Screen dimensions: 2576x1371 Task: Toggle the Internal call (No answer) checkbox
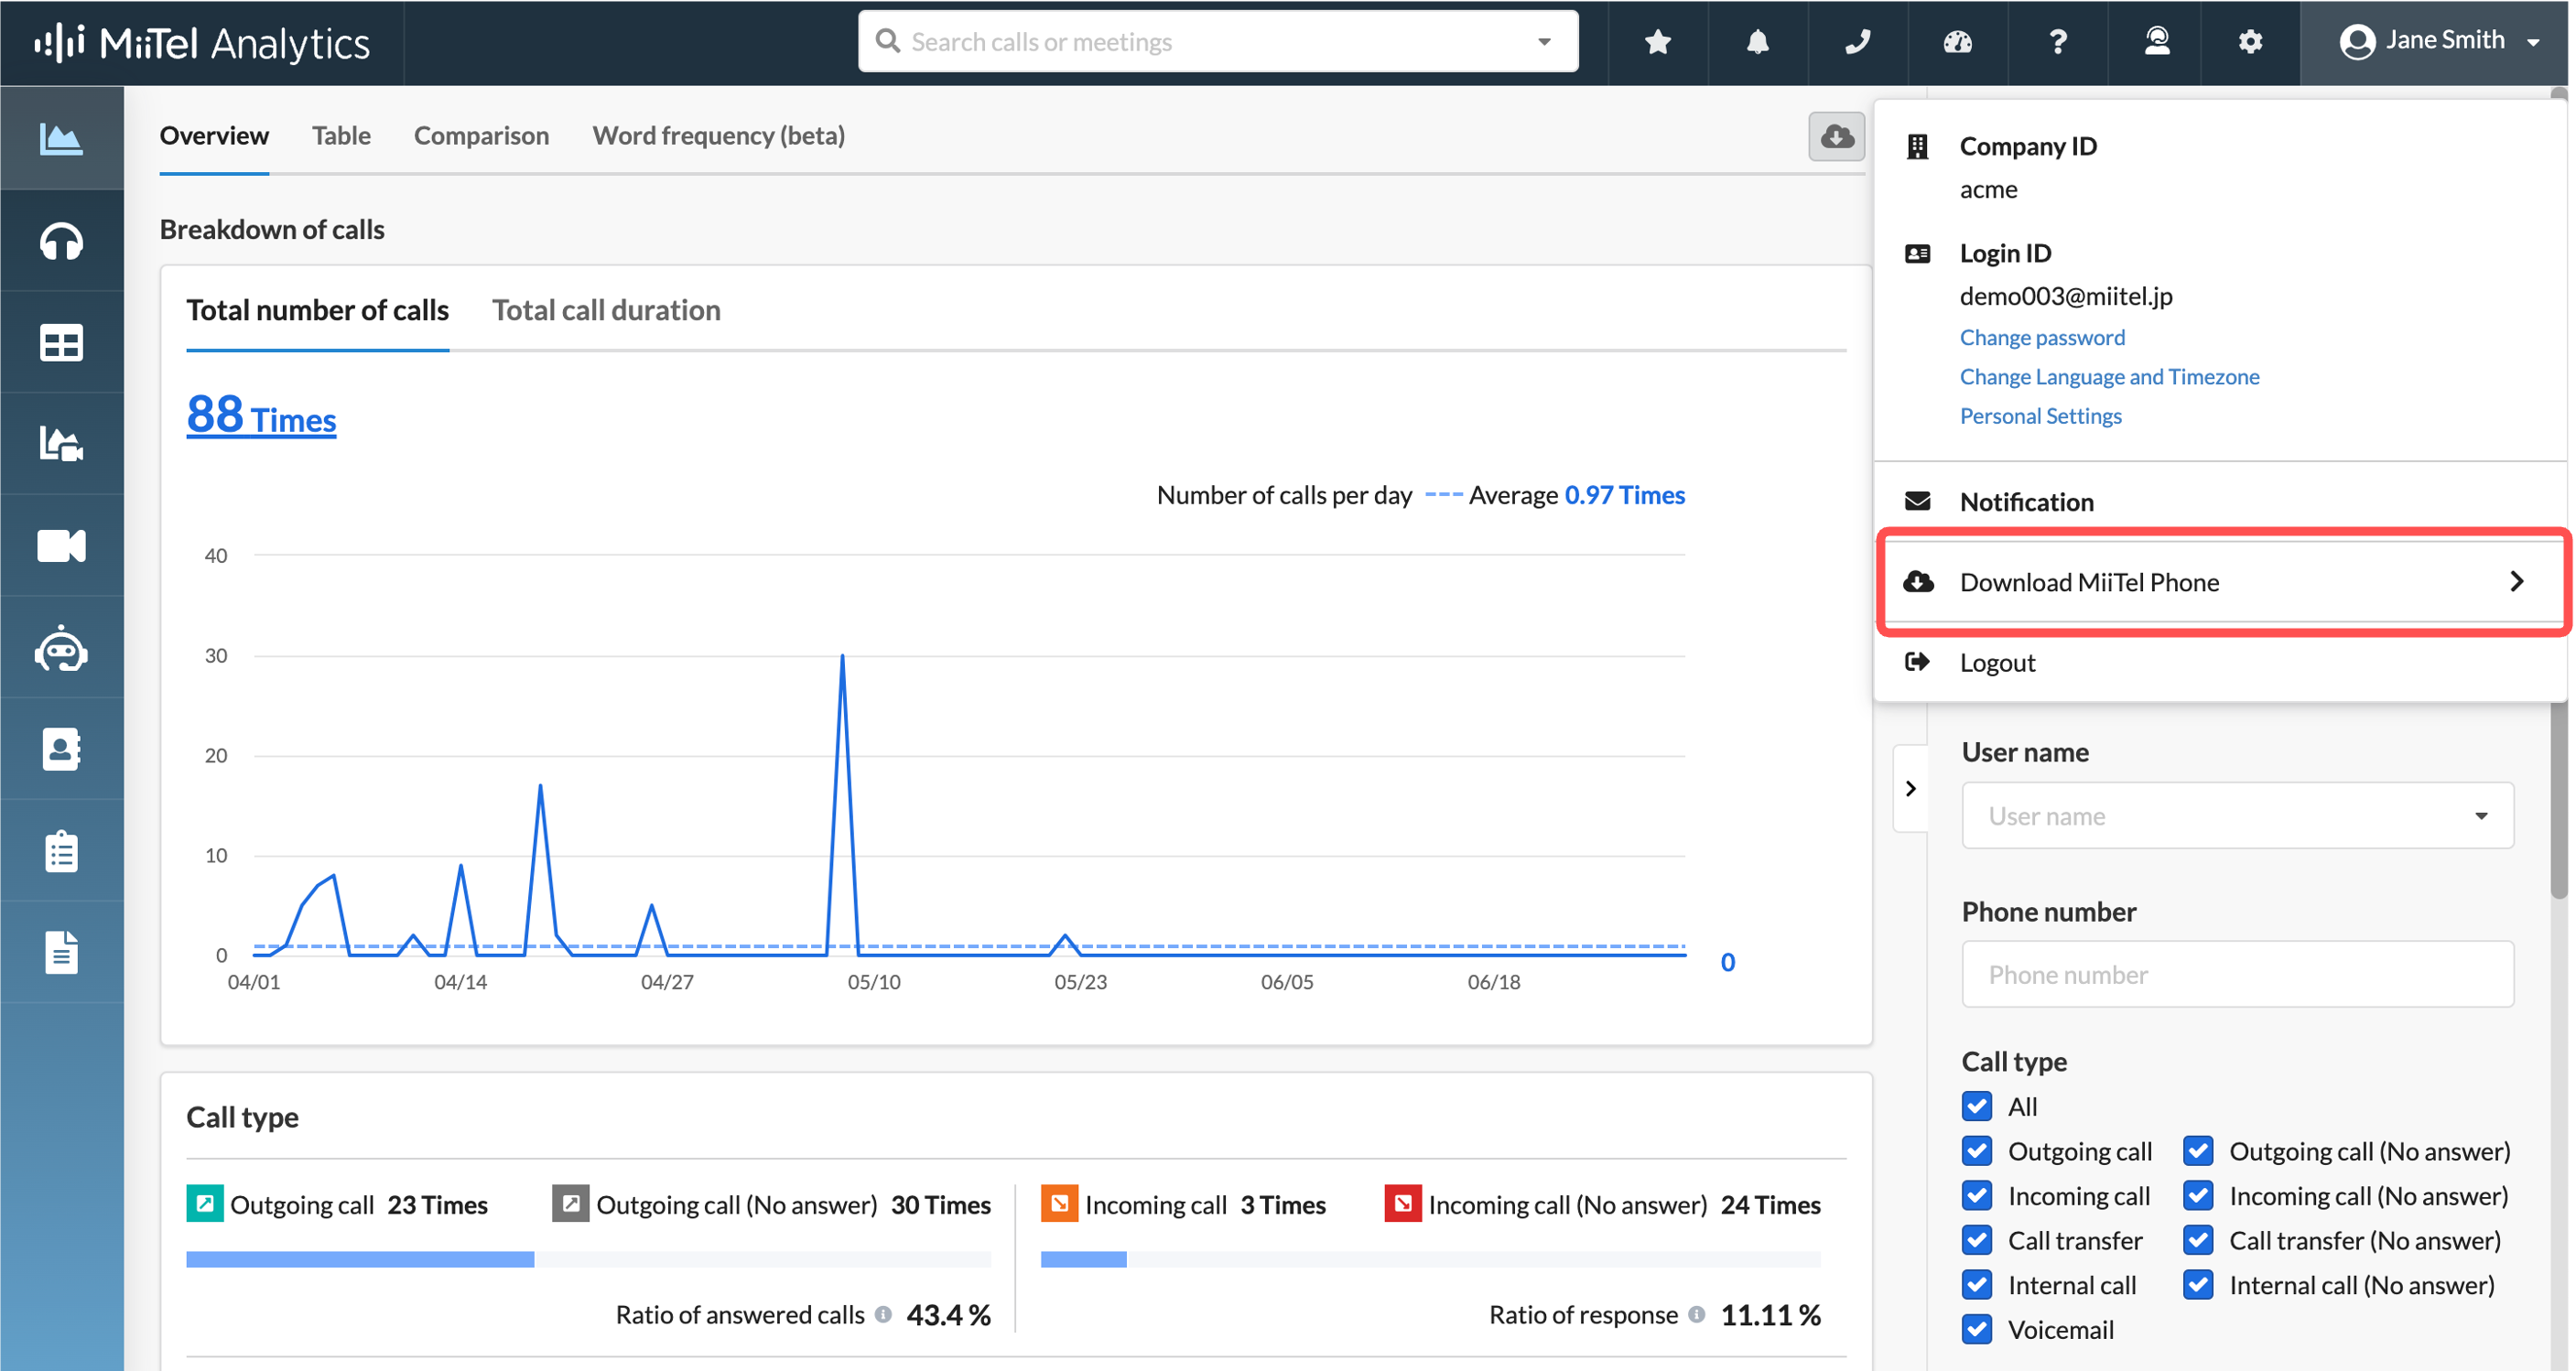(2197, 1285)
